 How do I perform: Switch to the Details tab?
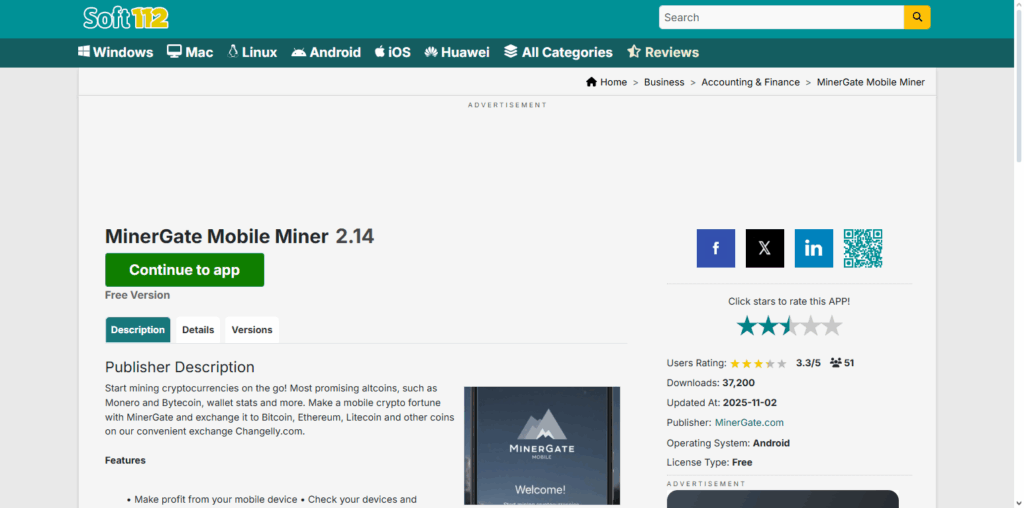198,330
